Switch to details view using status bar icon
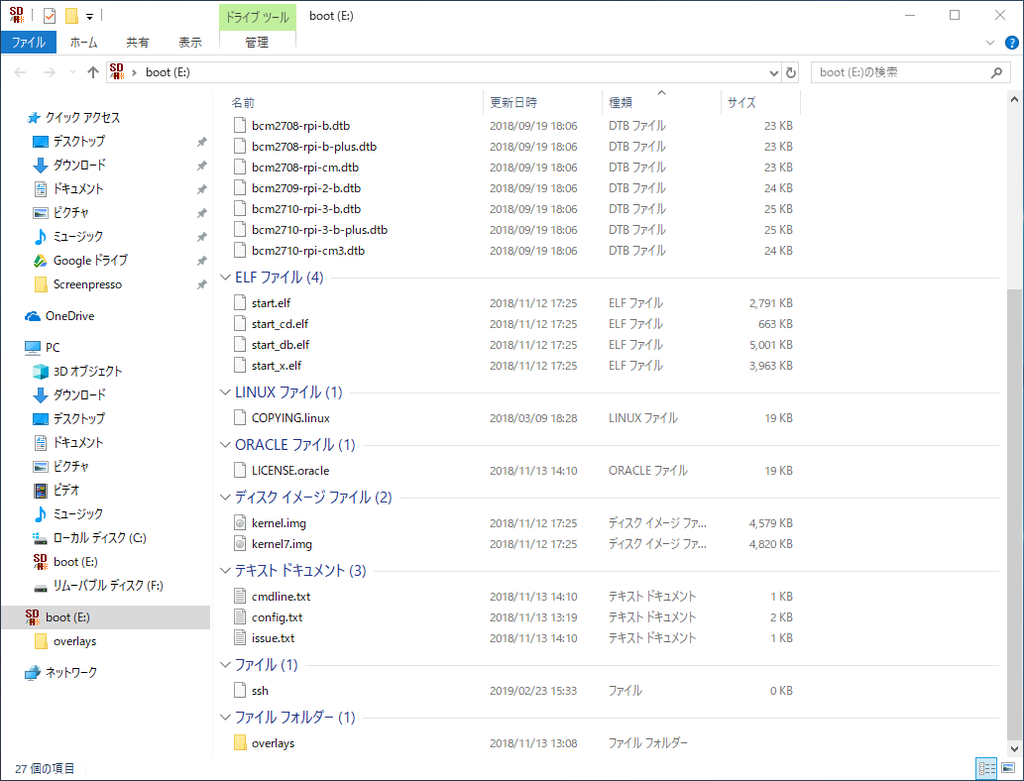 [x=987, y=765]
